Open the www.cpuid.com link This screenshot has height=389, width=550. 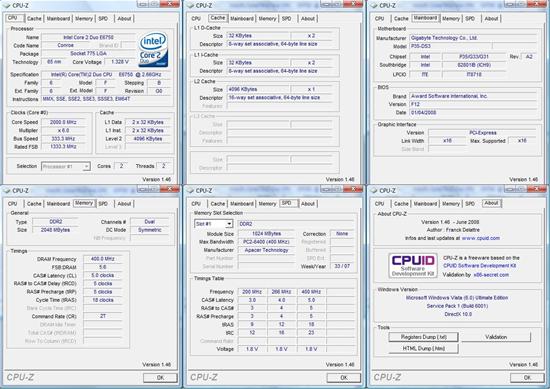(x=481, y=238)
